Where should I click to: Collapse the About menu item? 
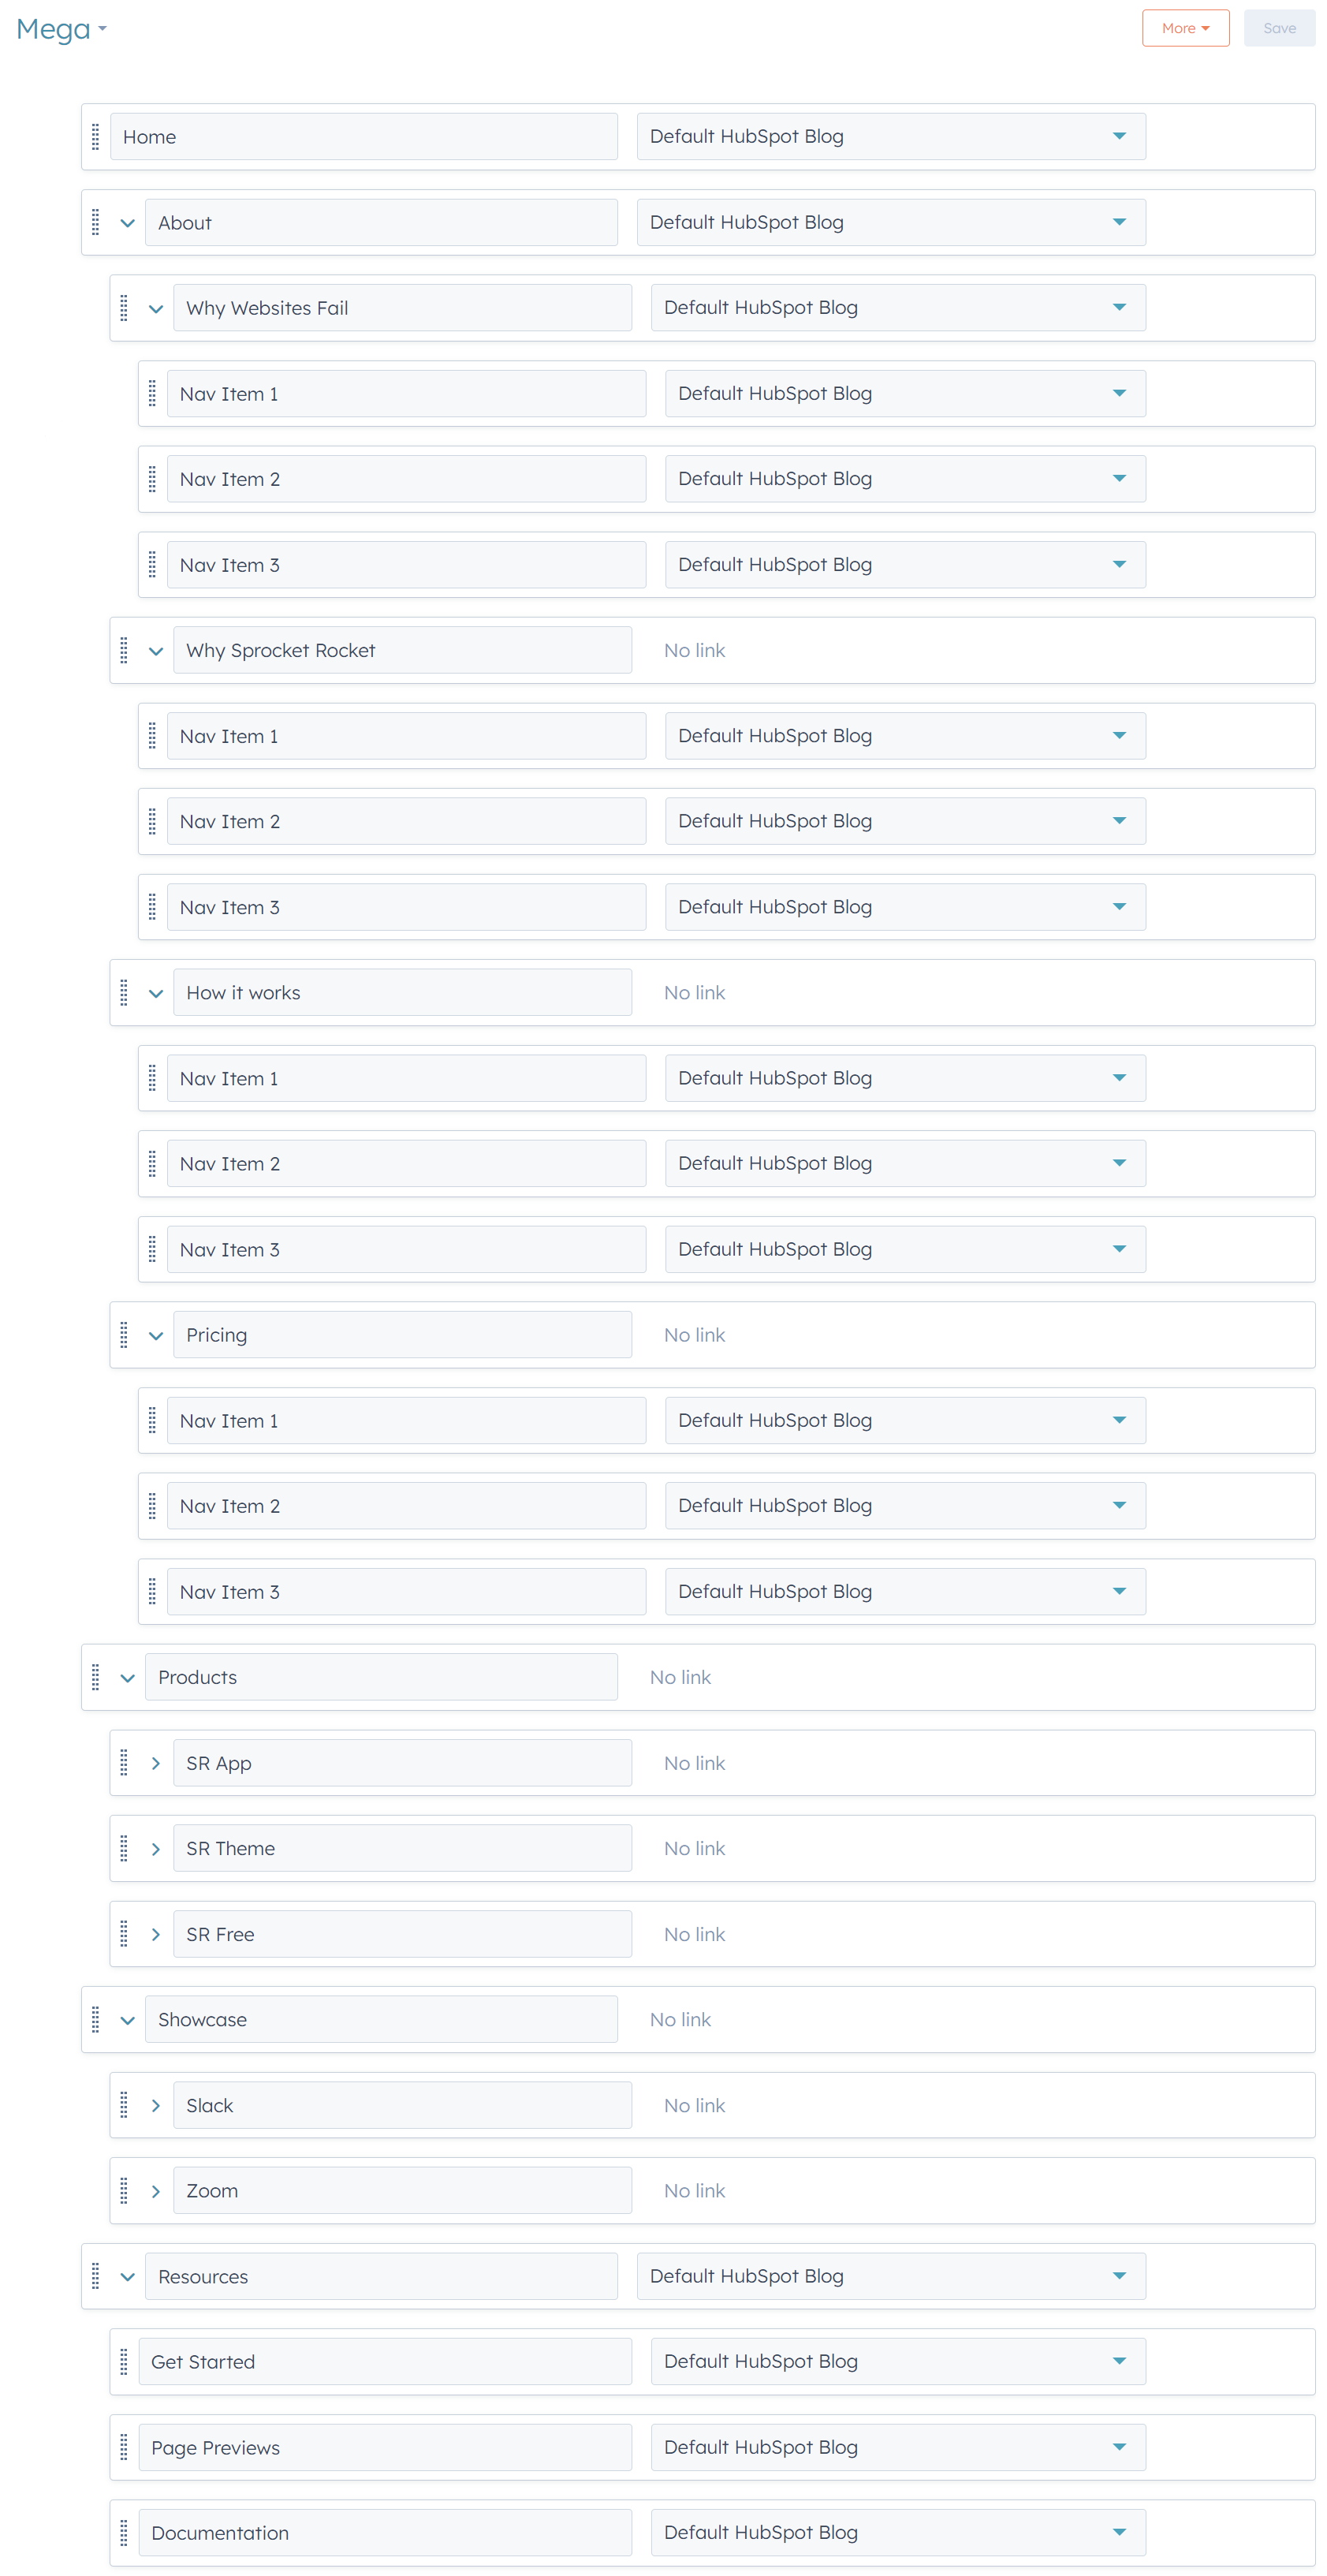(x=128, y=223)
